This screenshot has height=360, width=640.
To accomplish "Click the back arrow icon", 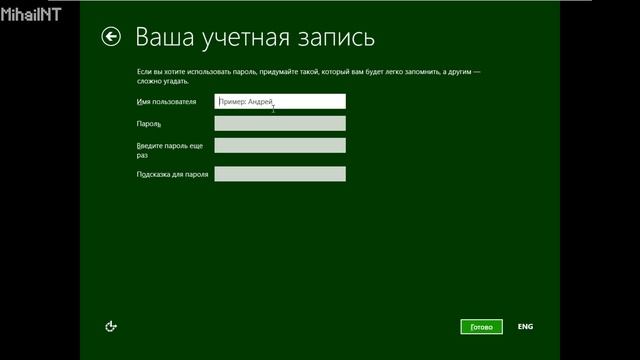I will 111,37.
